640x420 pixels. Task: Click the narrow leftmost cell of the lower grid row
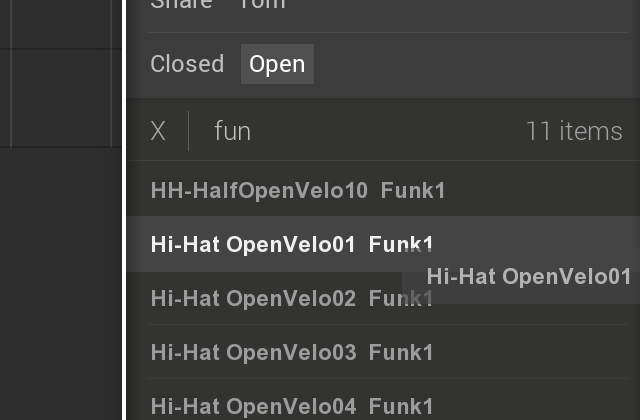click(x=5, y=98)
